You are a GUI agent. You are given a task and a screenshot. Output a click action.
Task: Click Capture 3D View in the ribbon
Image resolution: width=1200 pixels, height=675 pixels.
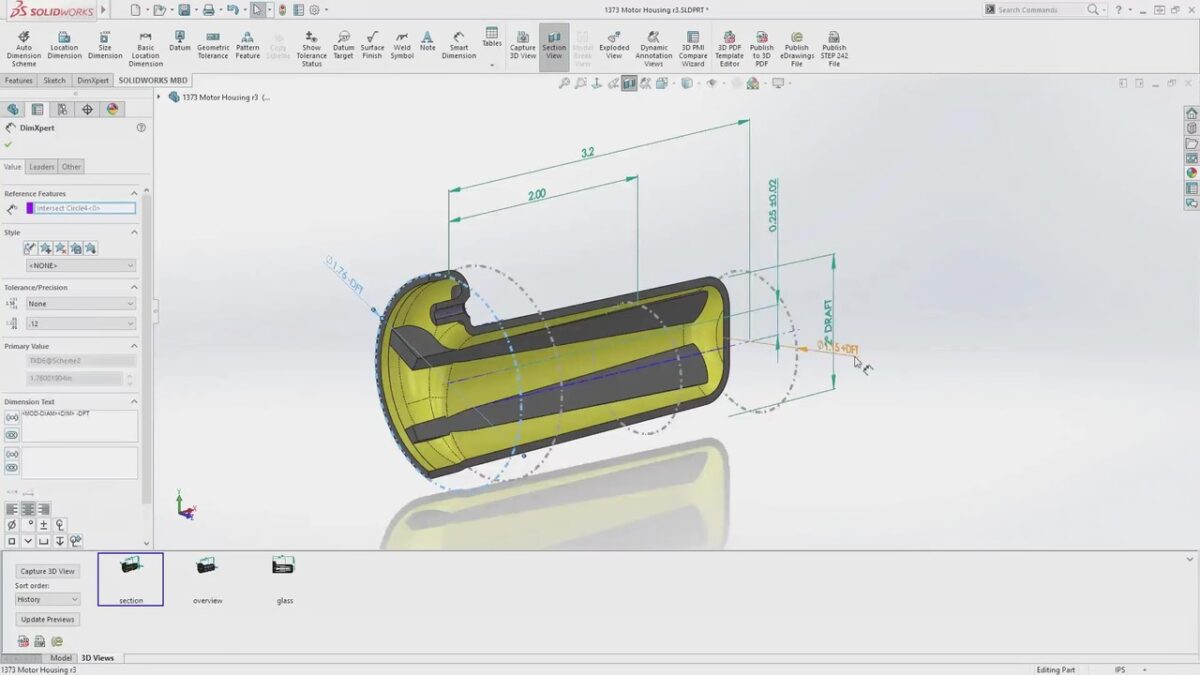(523, 45)
